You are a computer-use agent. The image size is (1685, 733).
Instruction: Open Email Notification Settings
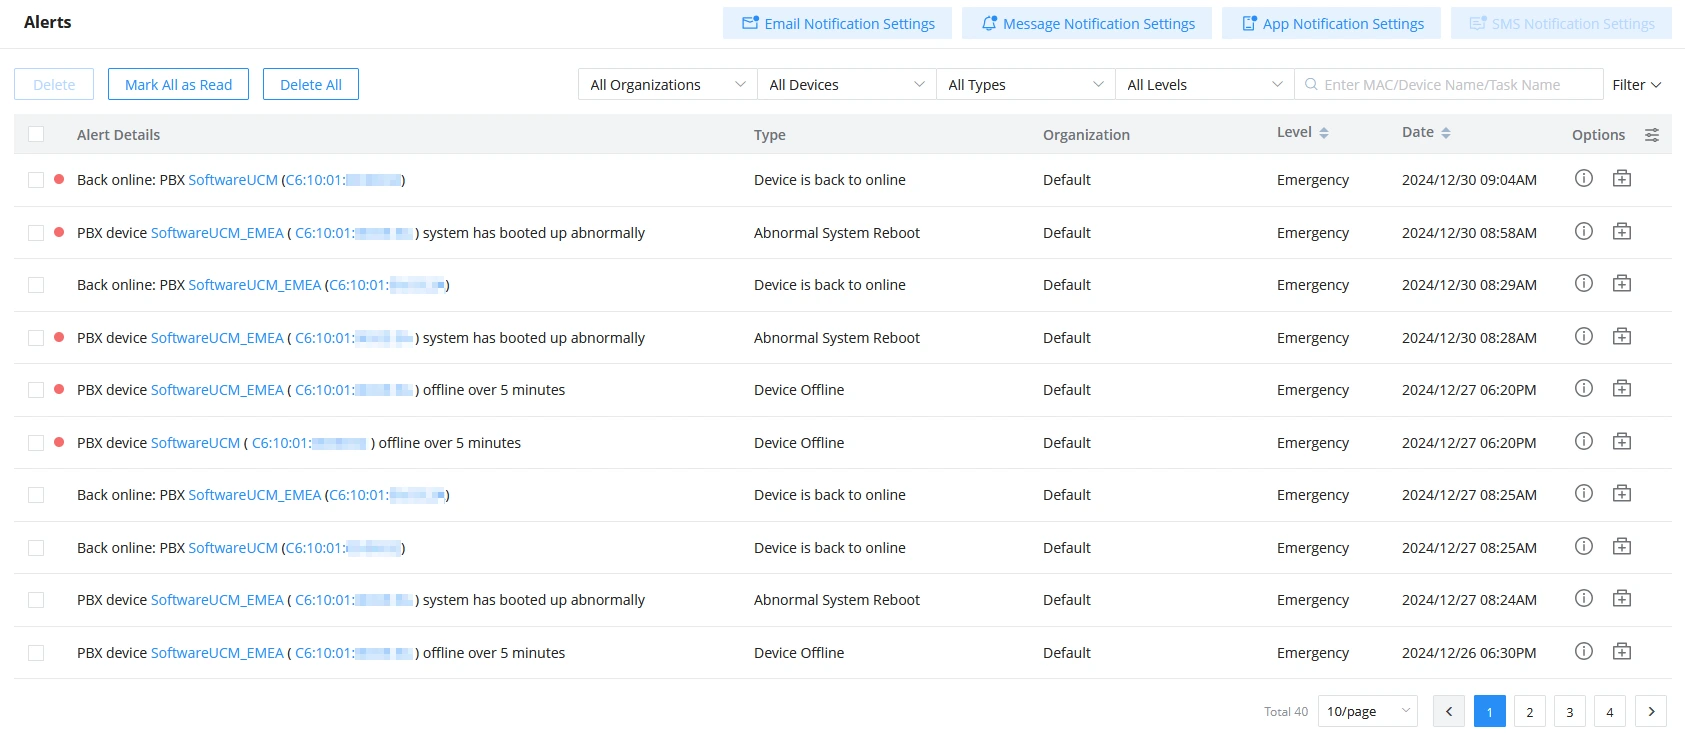(x=838, y=23)
